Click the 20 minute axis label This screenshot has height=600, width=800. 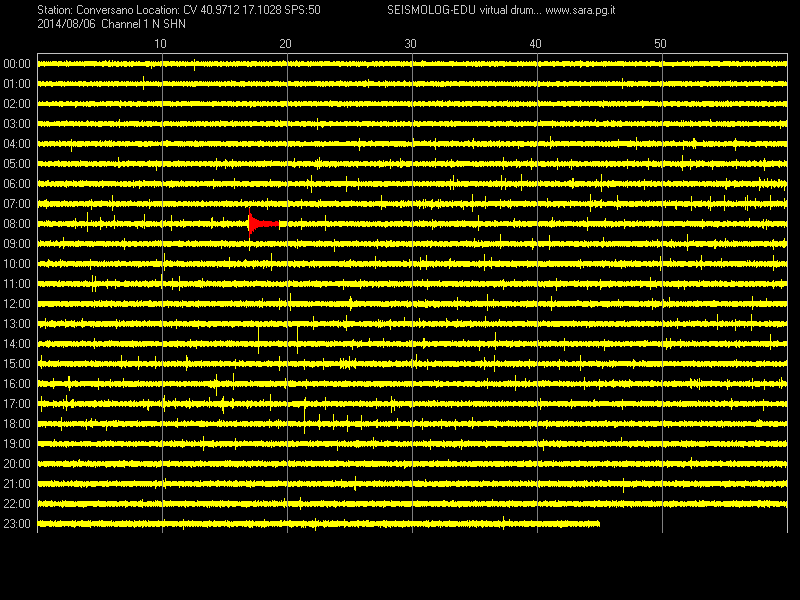(285, 44)
